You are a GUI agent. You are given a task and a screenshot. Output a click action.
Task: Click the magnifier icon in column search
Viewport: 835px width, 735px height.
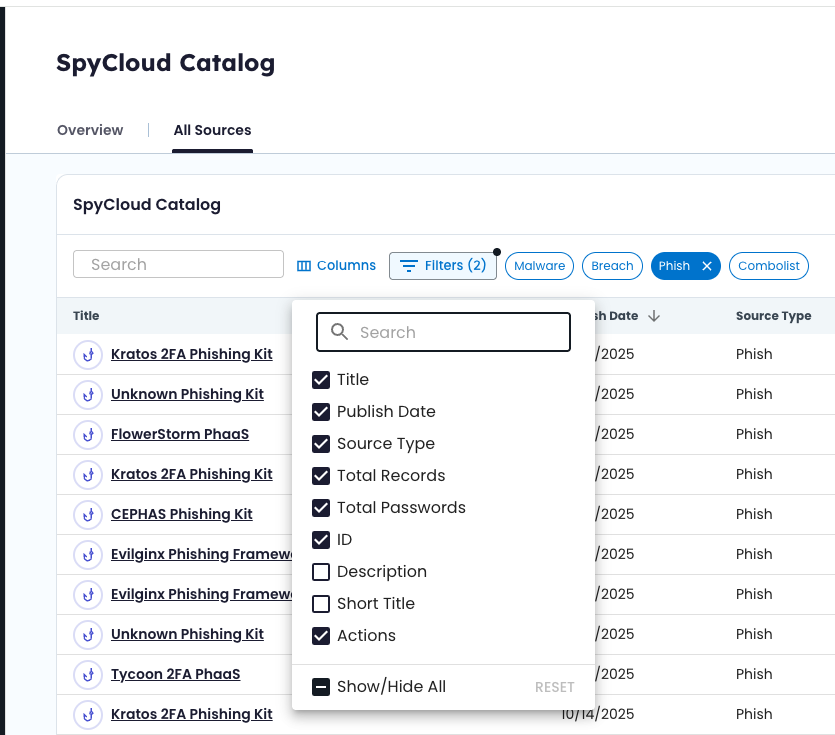pos(339,332)
